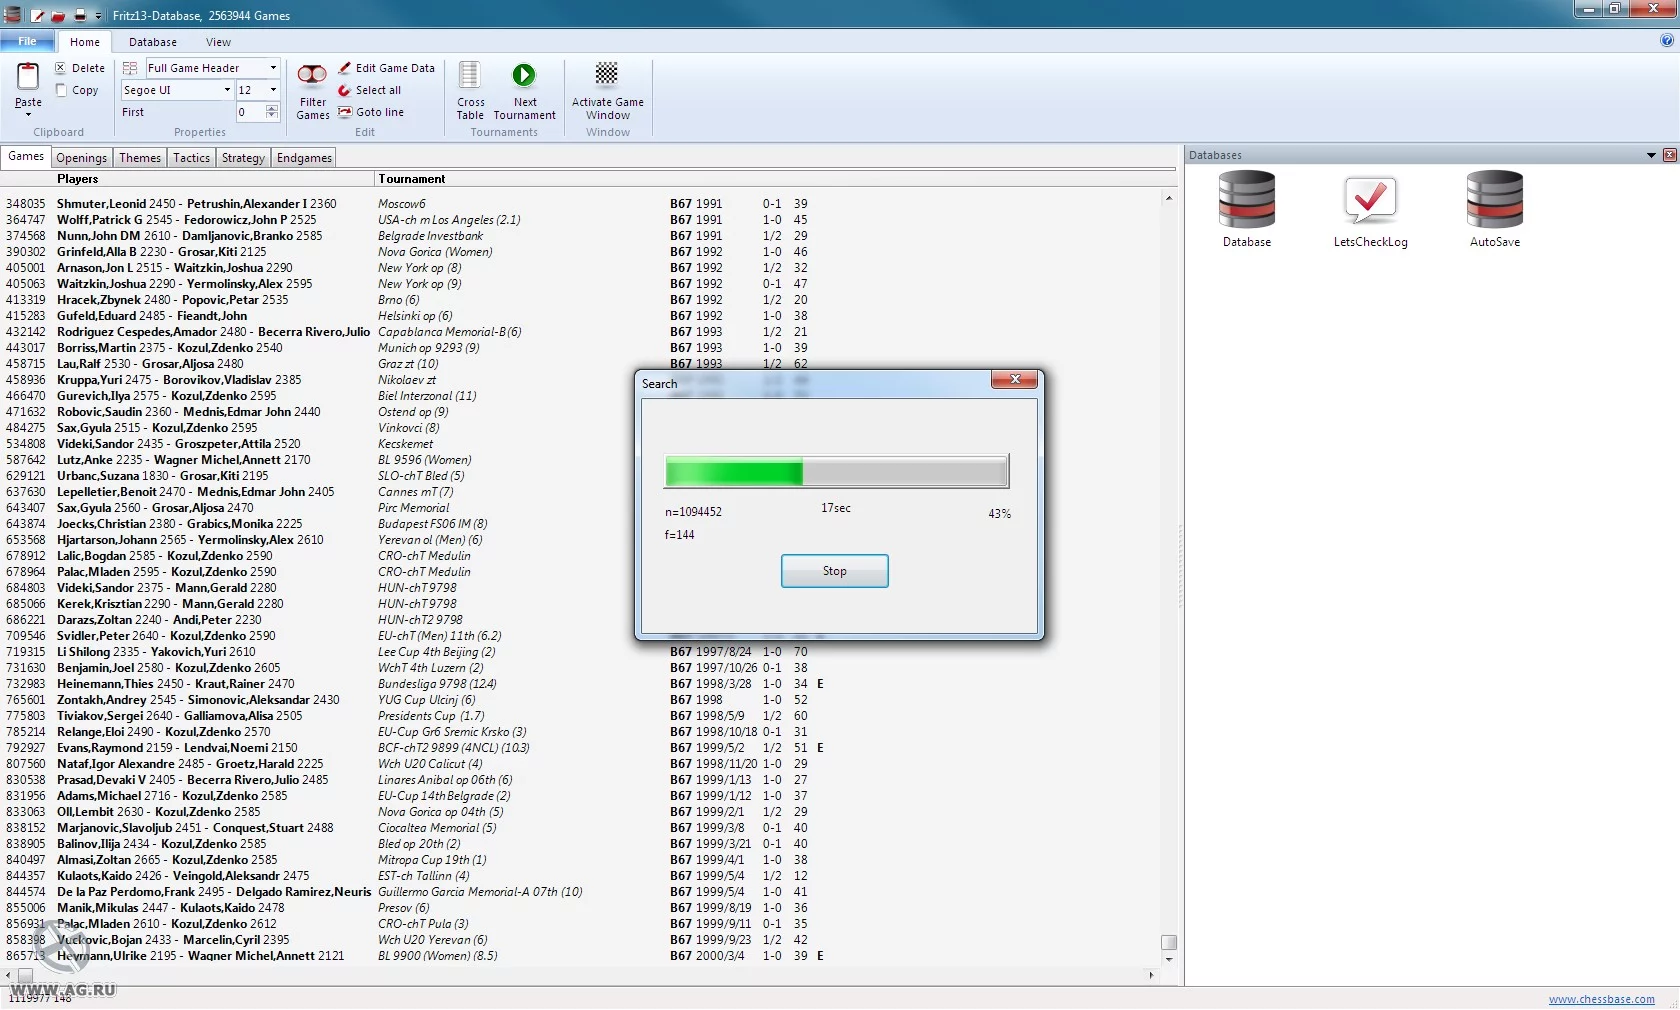Open the Databases pane menu arrow
This screenshot has width=1680, height=1010.
[x=1651, y=155]
